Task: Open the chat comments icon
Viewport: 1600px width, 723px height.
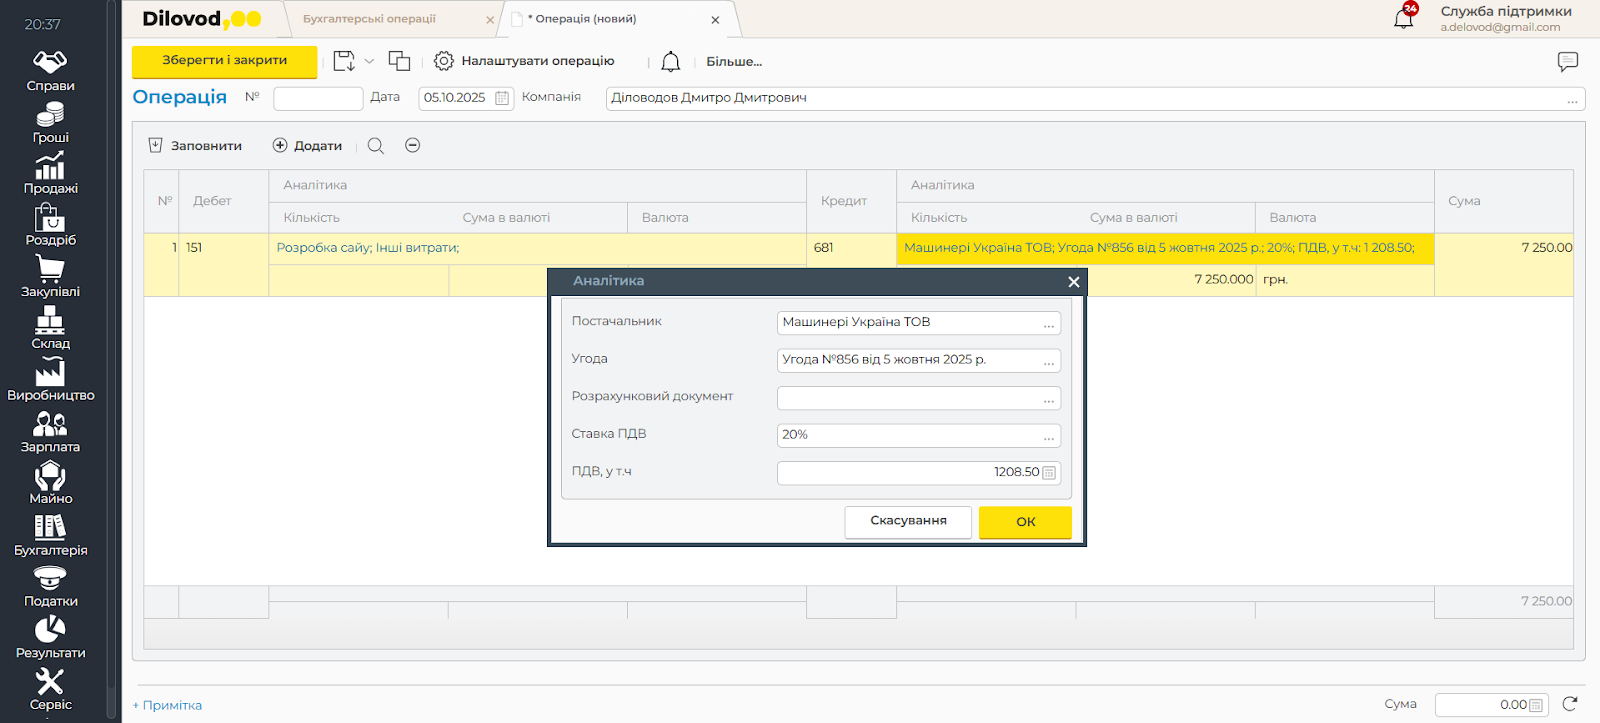Action: pos(1567,62)
